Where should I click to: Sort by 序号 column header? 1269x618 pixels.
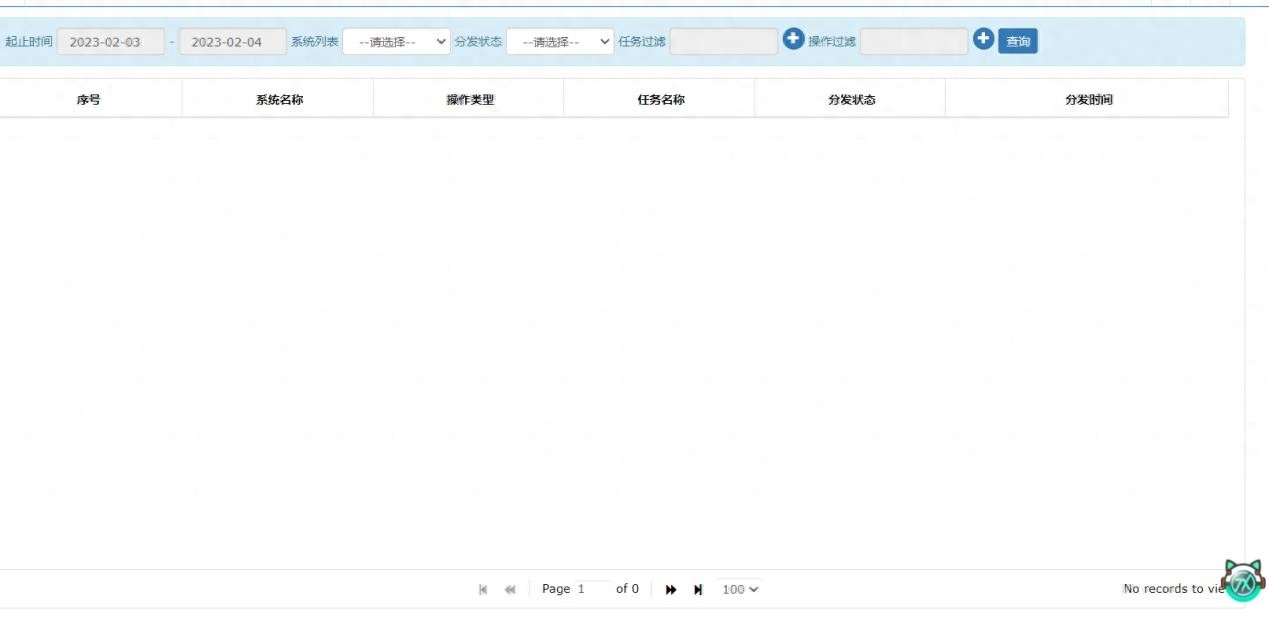coord(89,100)
